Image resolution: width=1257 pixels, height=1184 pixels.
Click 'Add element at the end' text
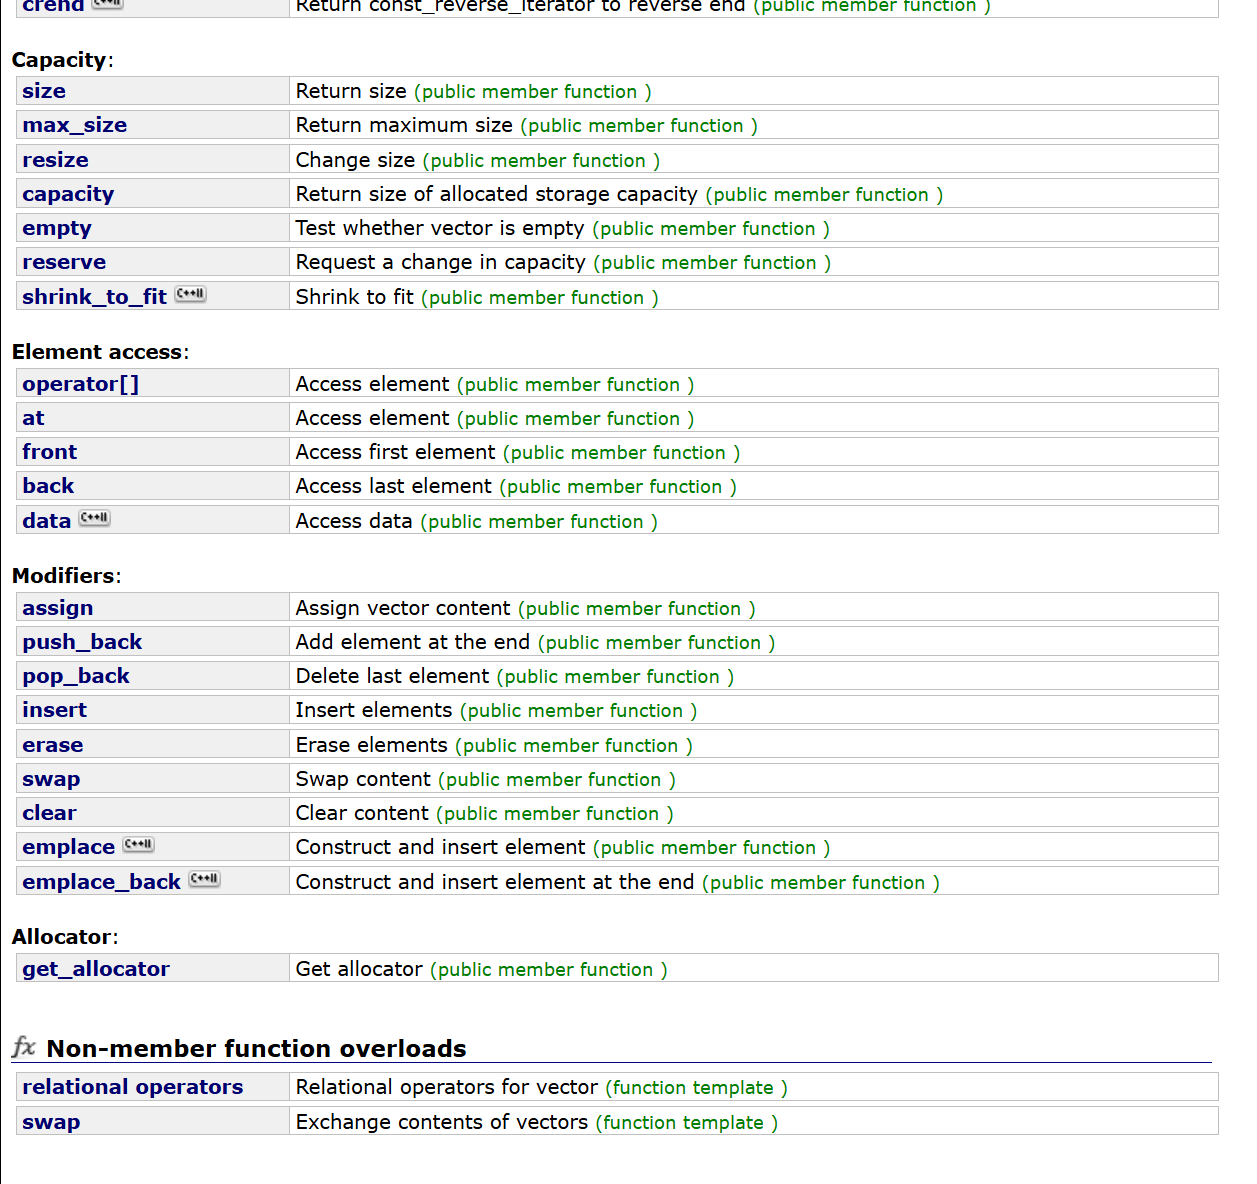tap(412, 642)
